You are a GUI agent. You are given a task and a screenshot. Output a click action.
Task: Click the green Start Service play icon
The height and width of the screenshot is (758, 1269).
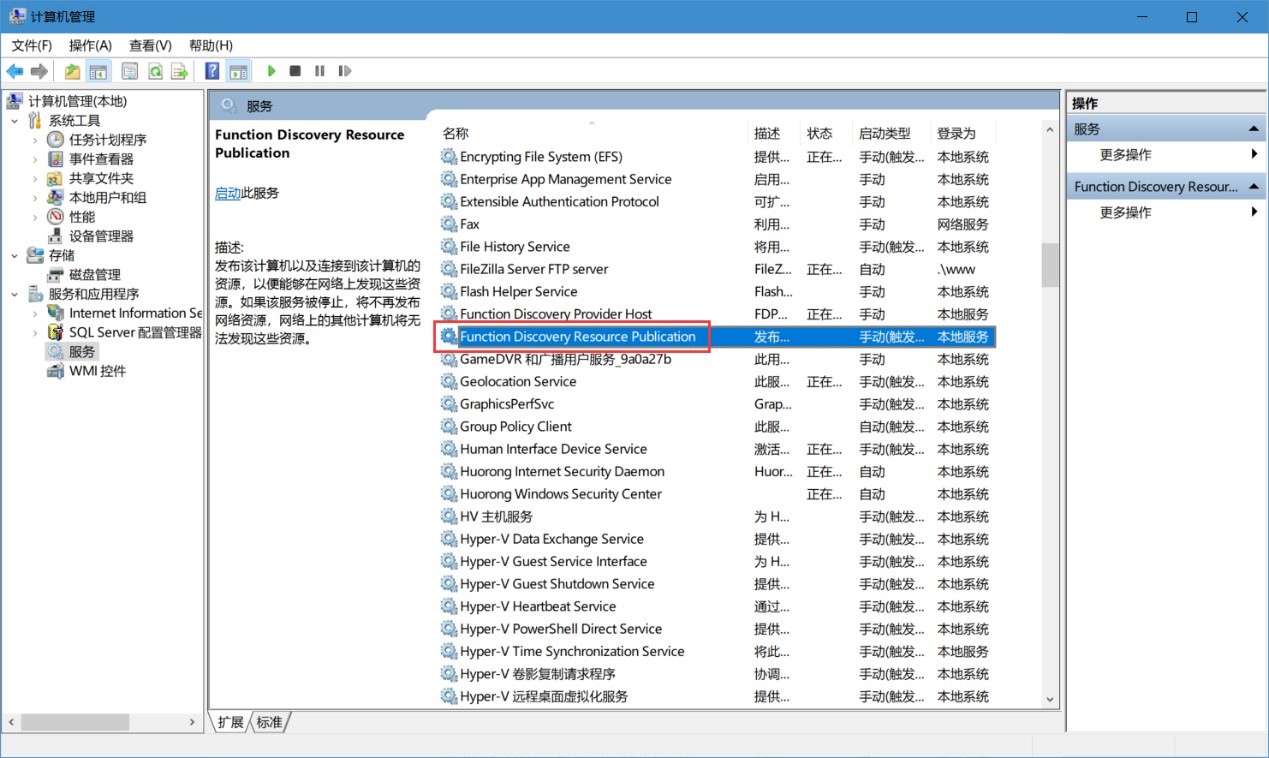tap(271, 71)
